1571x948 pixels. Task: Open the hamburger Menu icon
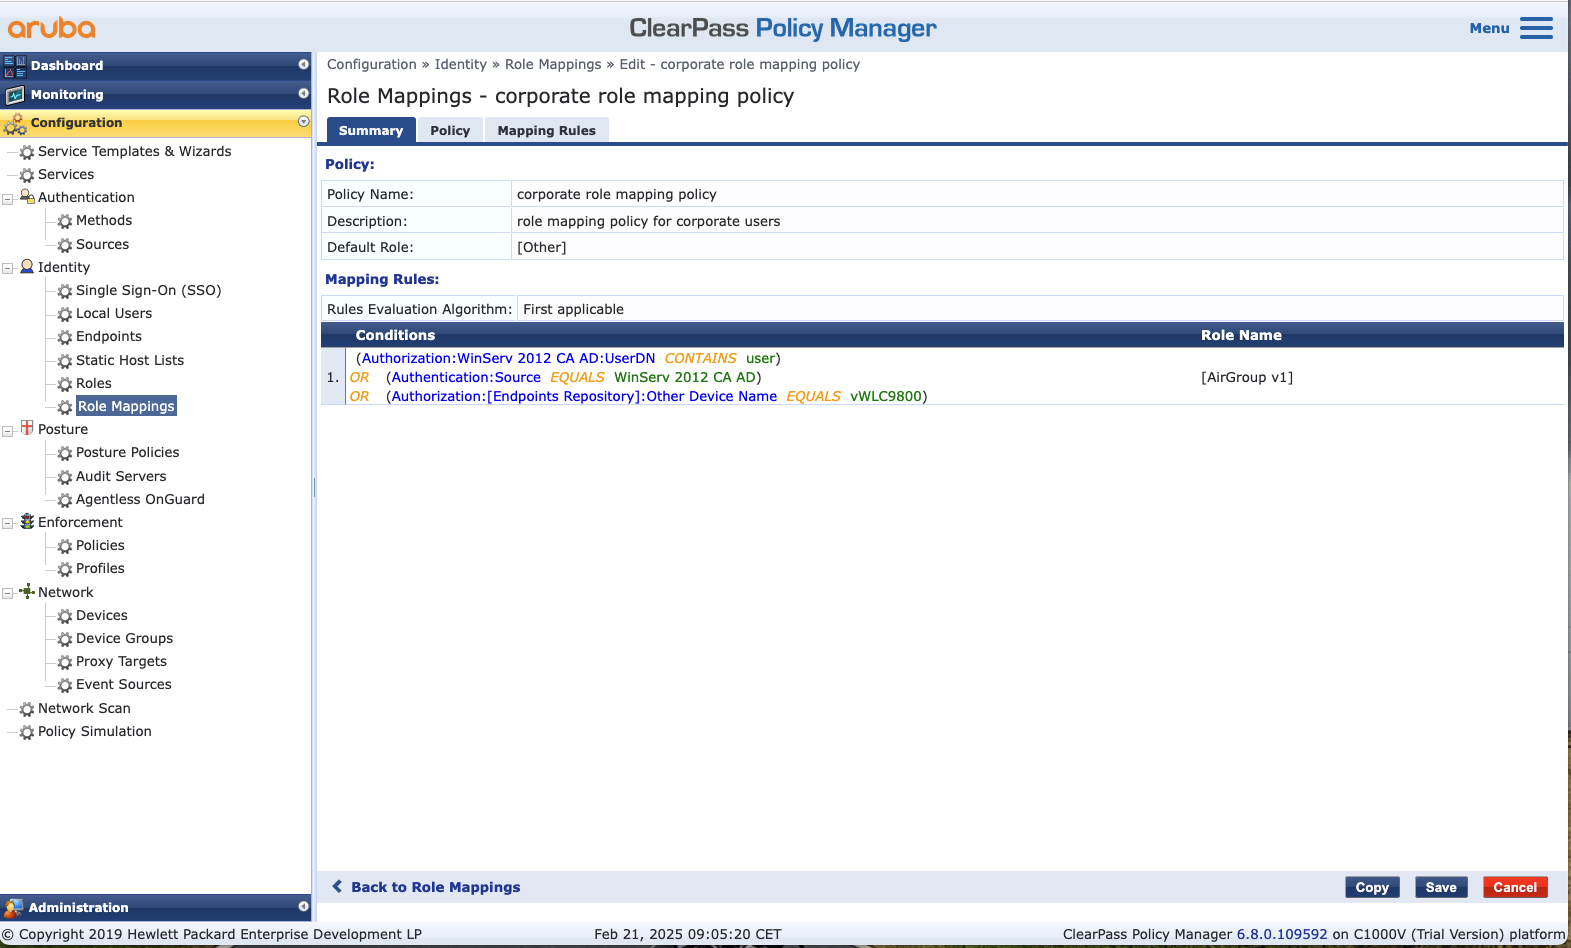point(1536,28)
